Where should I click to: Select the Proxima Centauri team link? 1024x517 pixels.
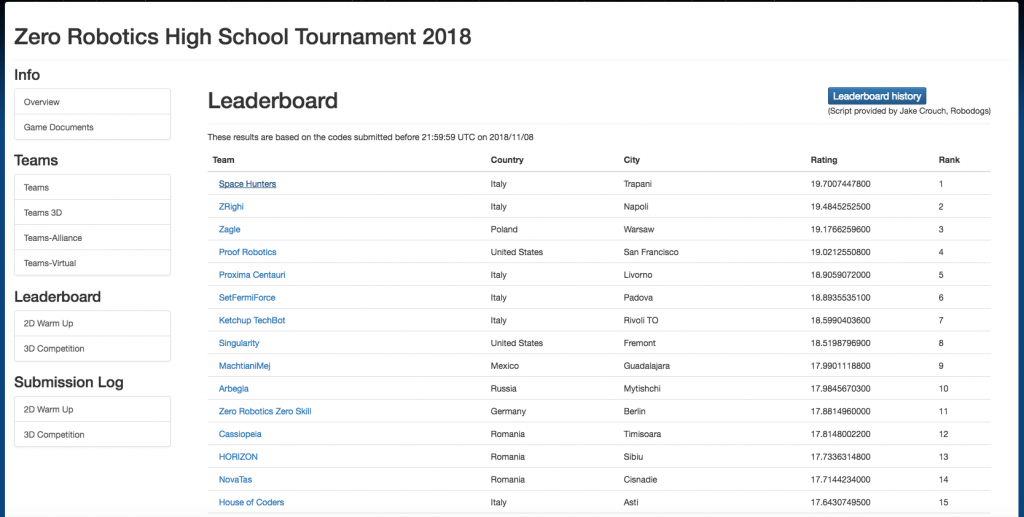click(x=250, y=274)
